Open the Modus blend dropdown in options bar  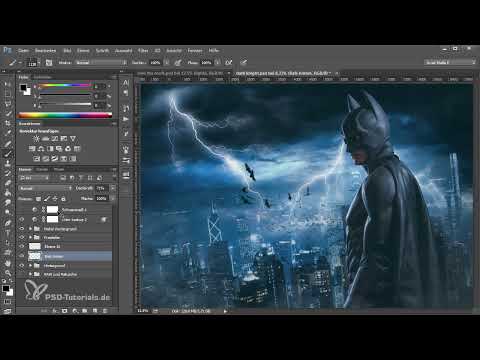pyautogui.click(x=101, y=62)
